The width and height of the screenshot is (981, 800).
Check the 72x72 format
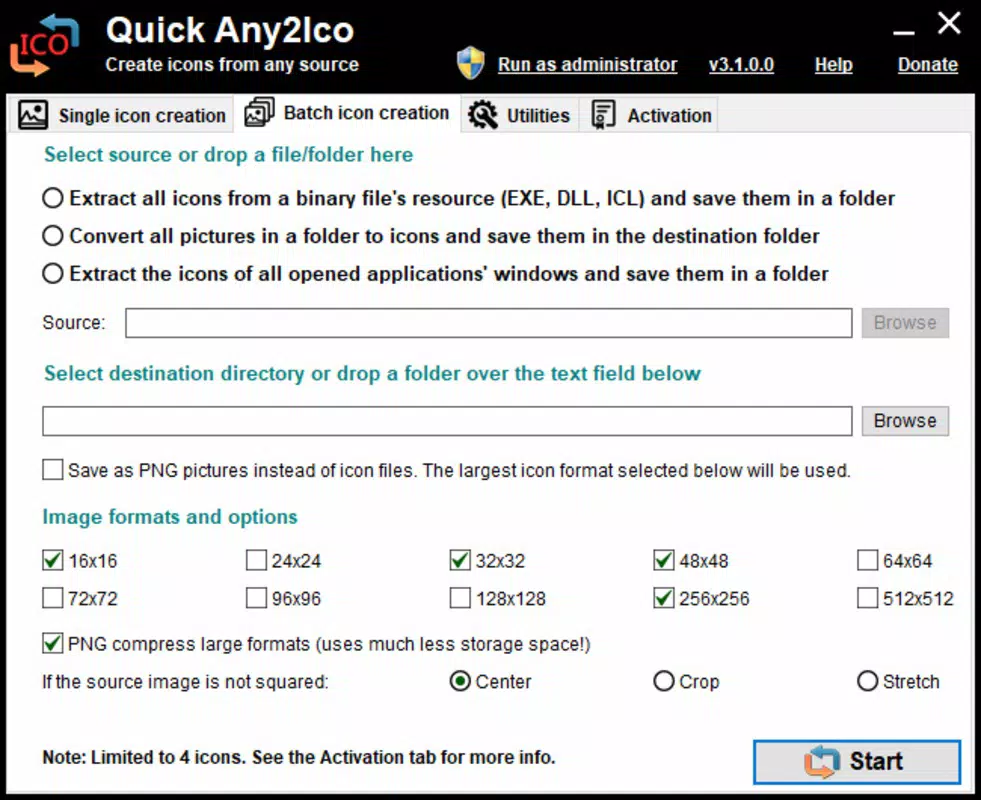pos(53,598)
